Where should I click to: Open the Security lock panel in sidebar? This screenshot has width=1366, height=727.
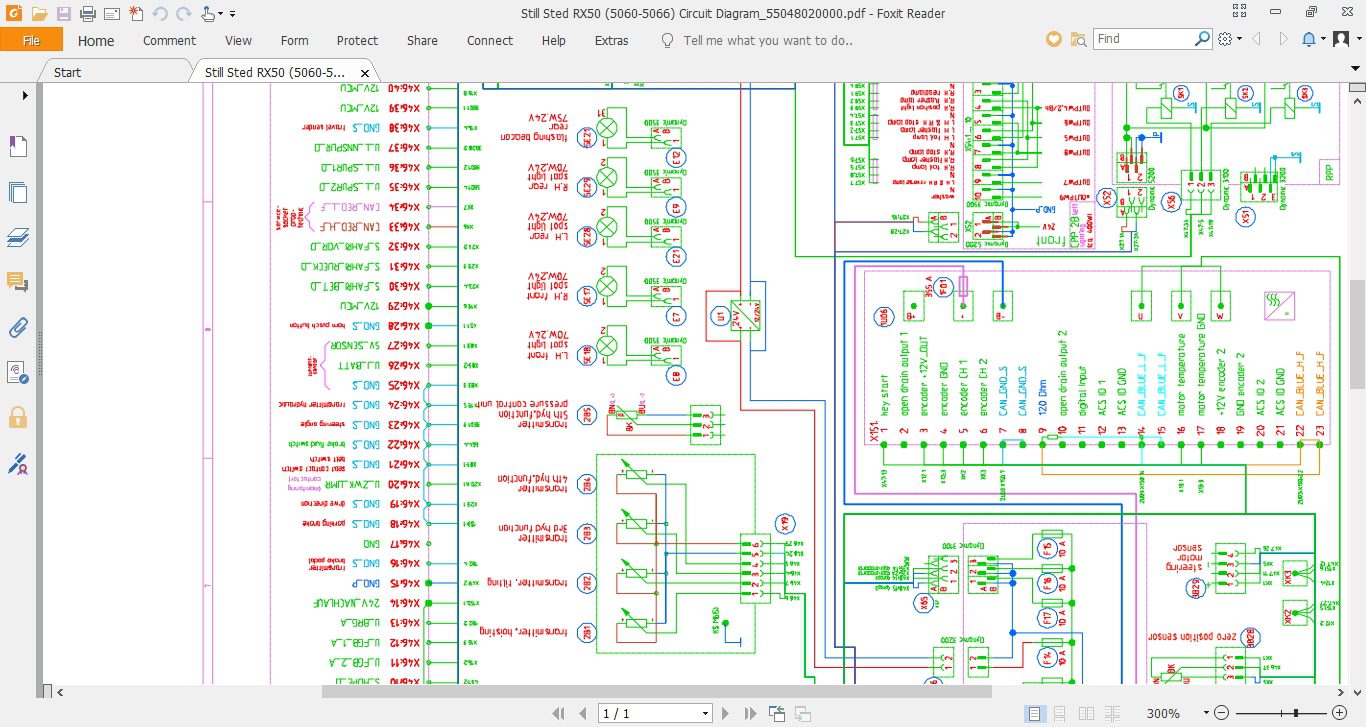coord(18,417)
